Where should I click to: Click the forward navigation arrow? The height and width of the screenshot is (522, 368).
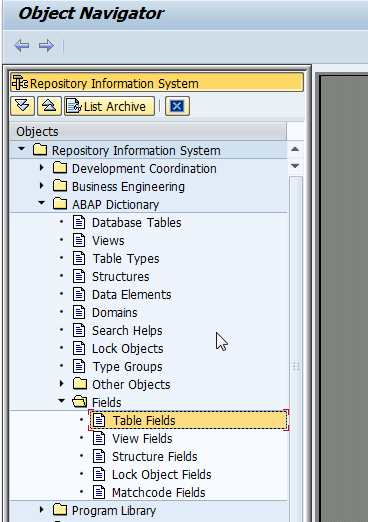point(46,45)
